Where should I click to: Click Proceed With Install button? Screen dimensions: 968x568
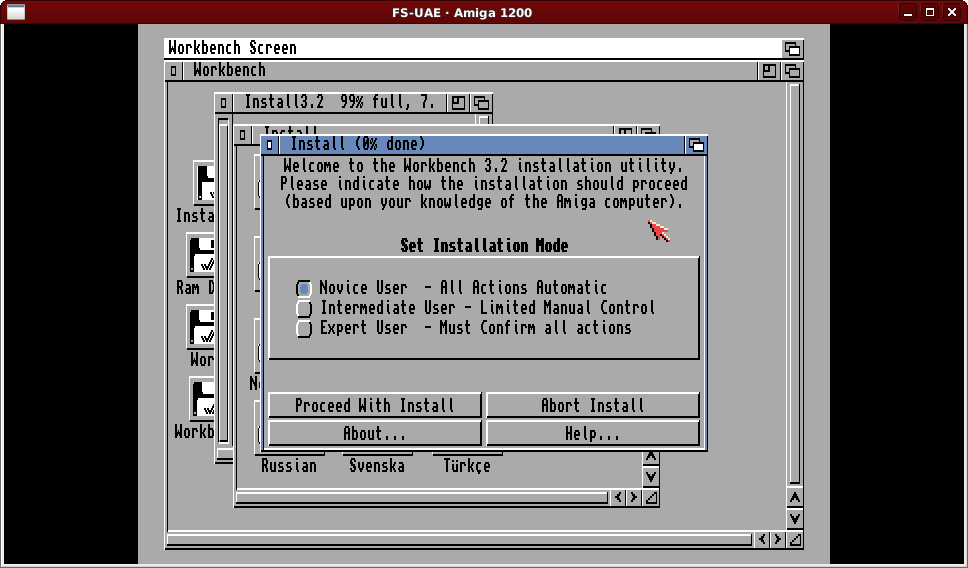click(375, 405)
